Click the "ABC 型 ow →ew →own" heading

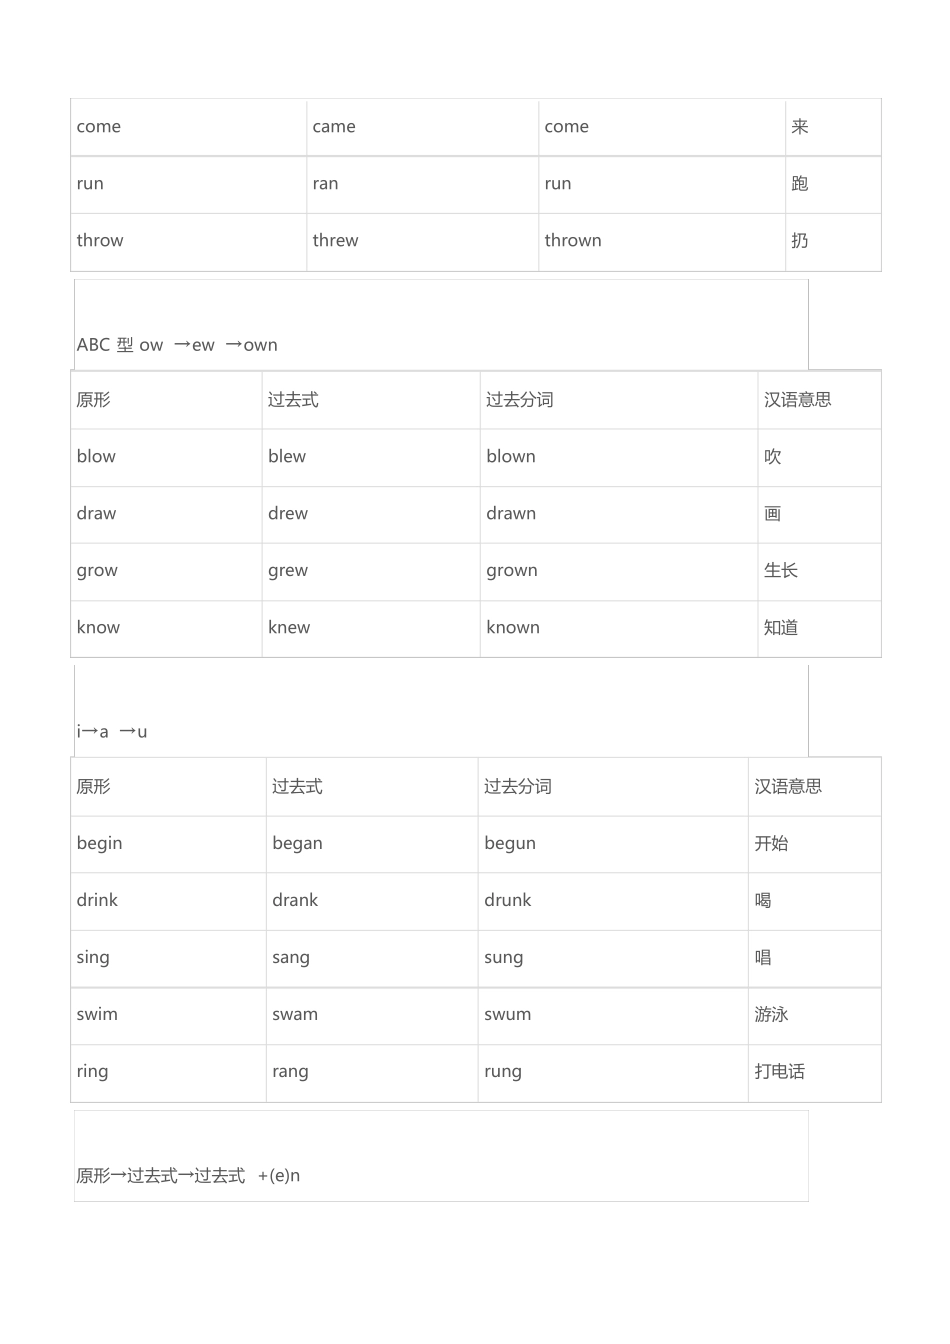177,345
